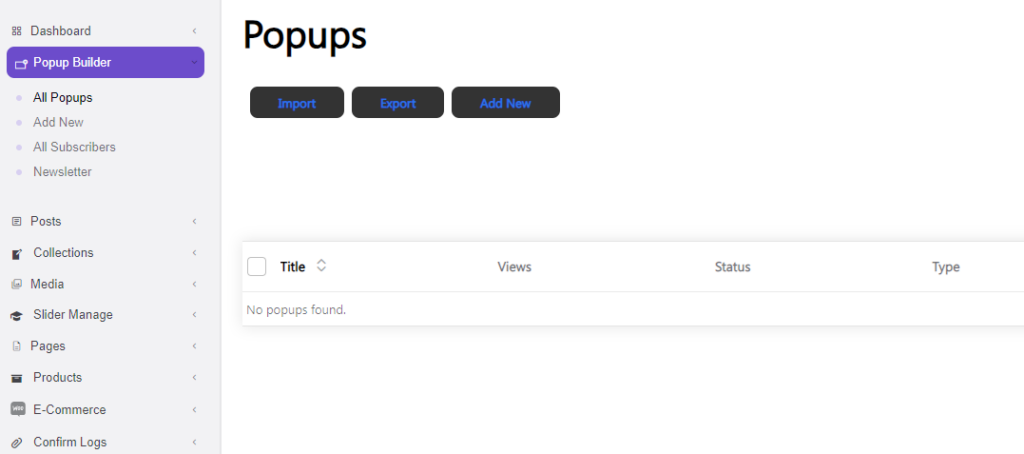Screen dimensions: 1024x454
Task: Click the Status column header
Action: coord(732,267)
